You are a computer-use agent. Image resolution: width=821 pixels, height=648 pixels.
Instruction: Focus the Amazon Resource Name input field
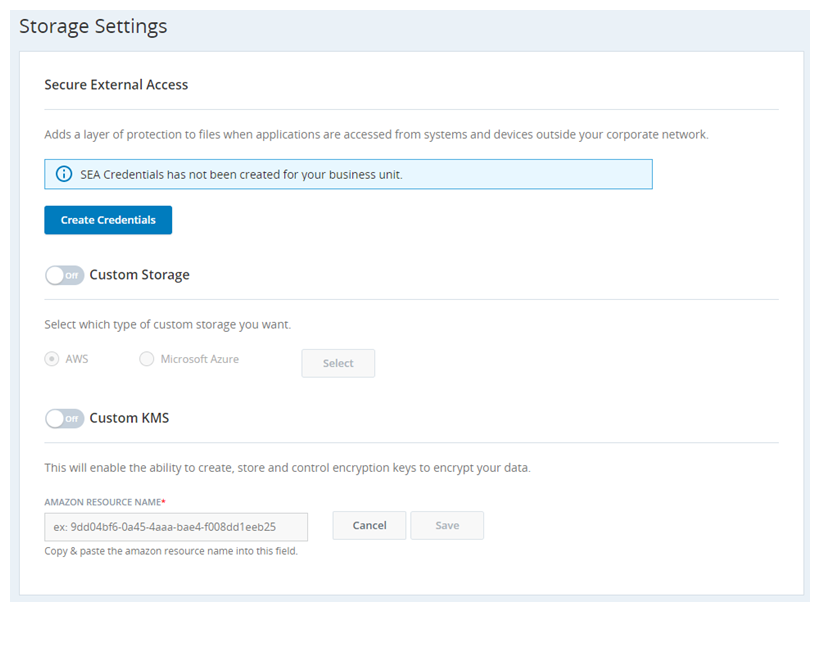(176, 527)
